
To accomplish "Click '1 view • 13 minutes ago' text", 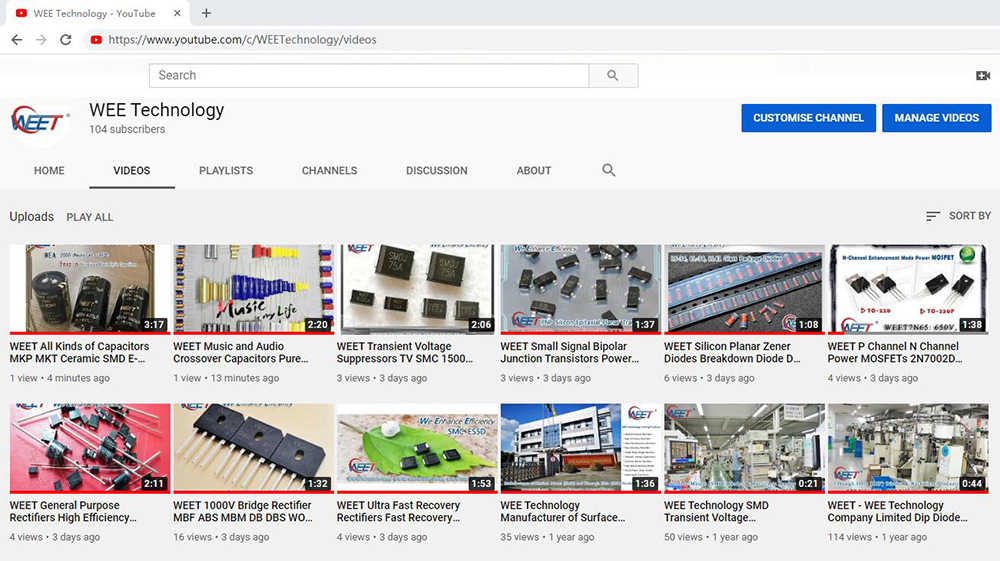I will [x=226, y=378].
